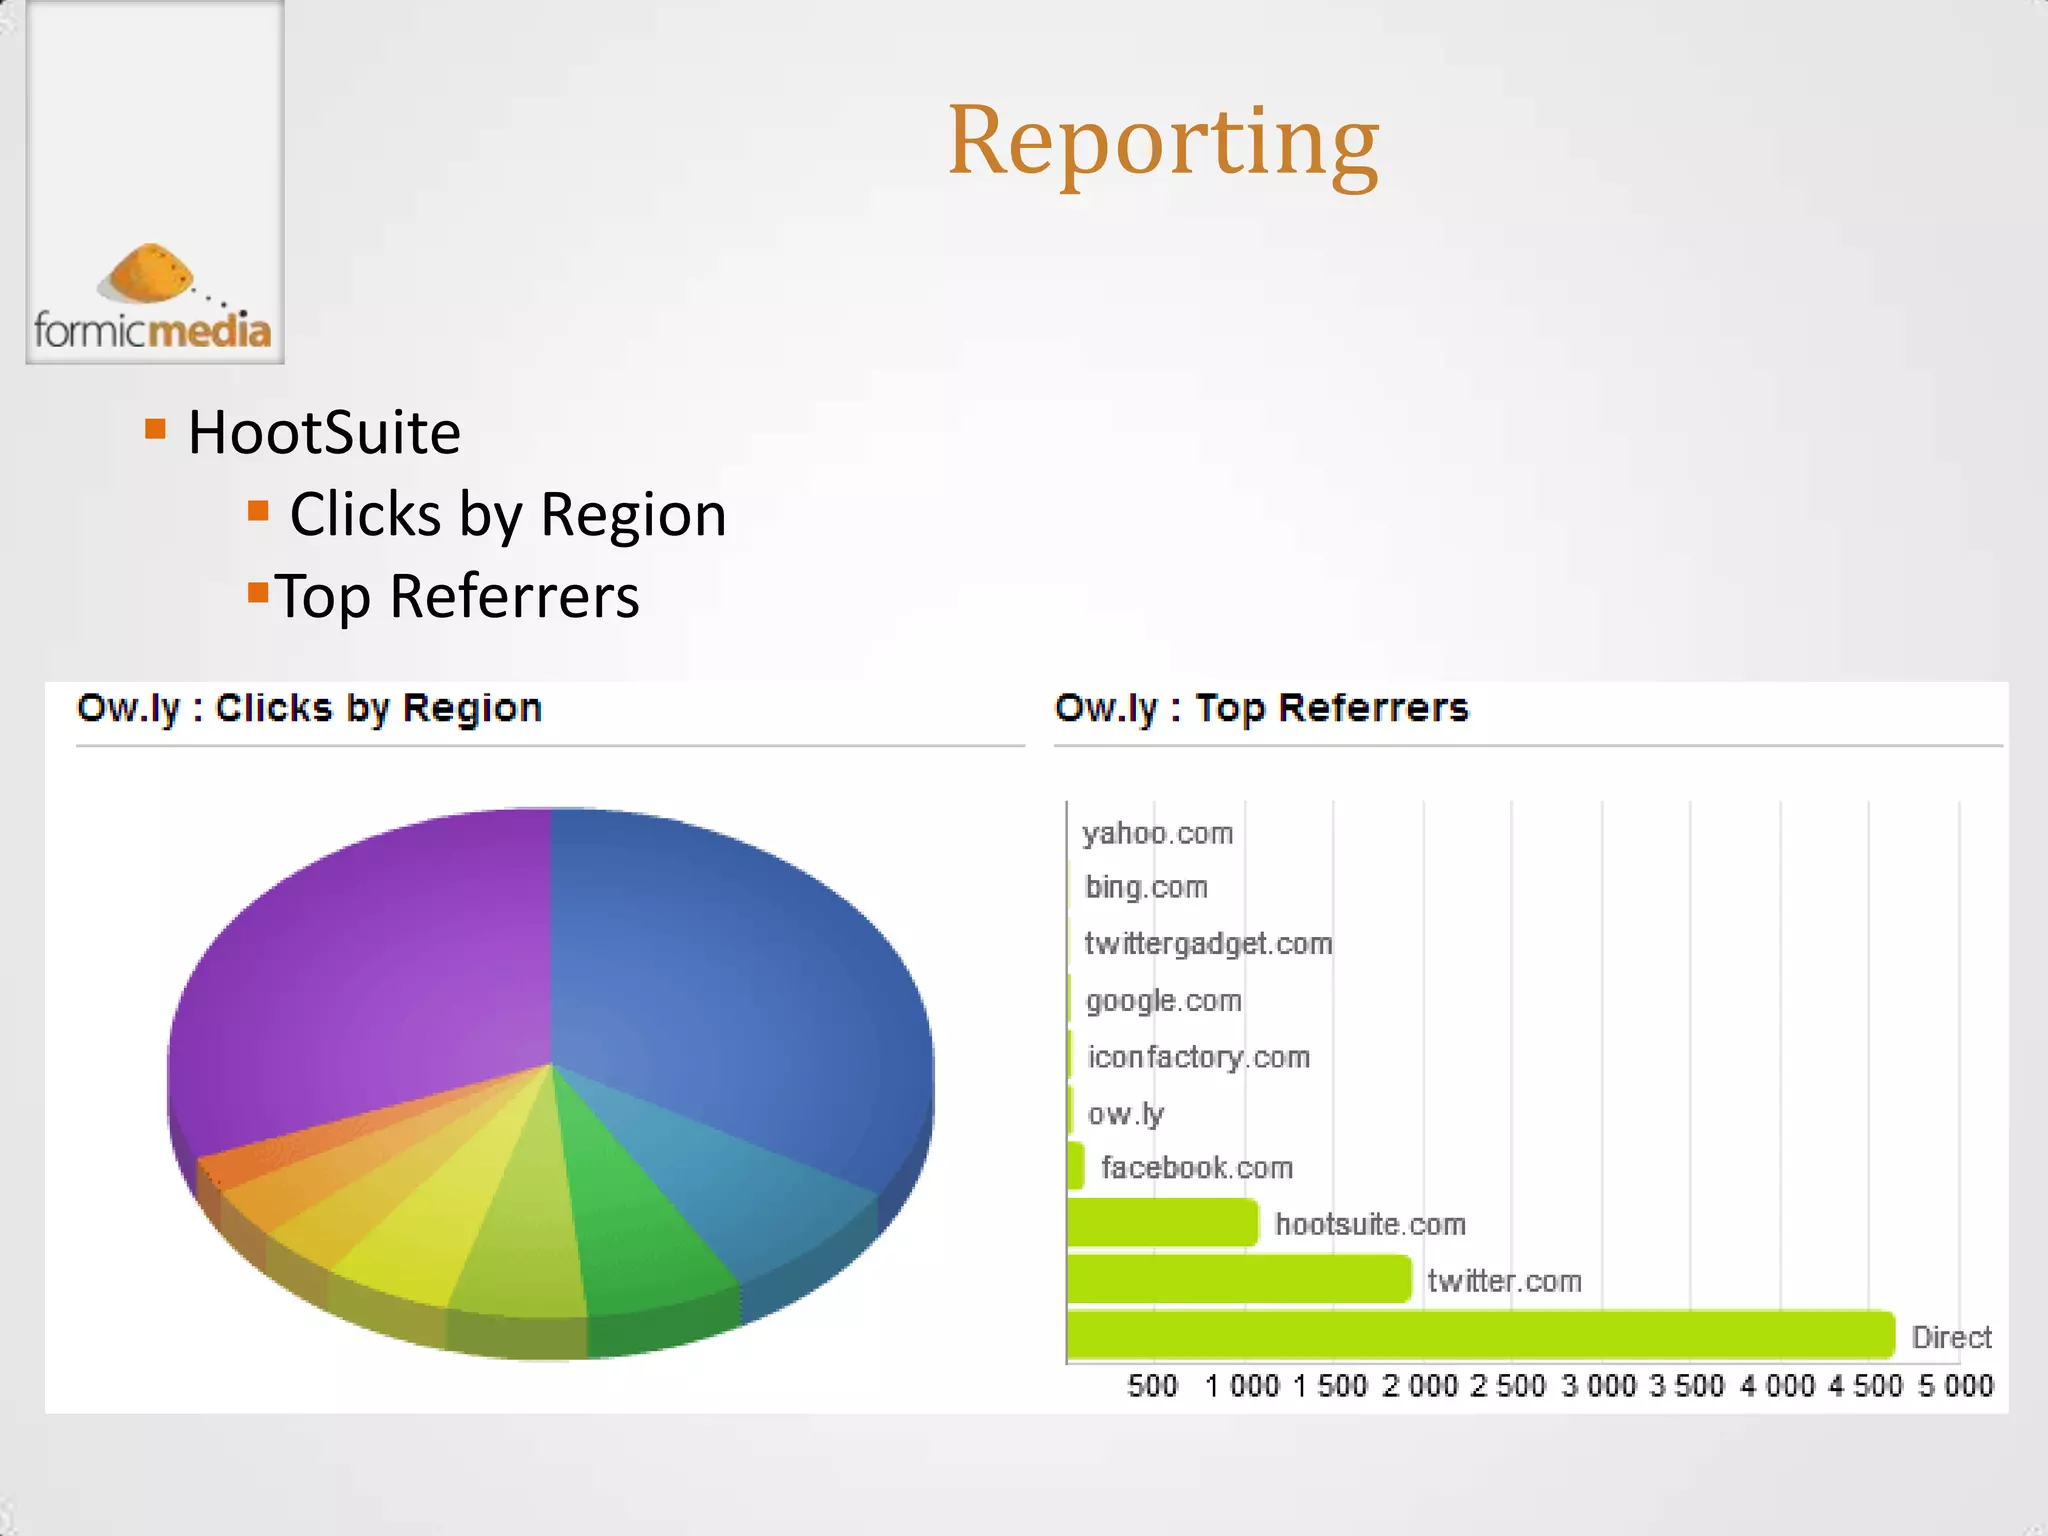Click the Top Referrers bullet
This screenshot has height=1536, width=2048.
pyautogui.click(x=457, y=597)
